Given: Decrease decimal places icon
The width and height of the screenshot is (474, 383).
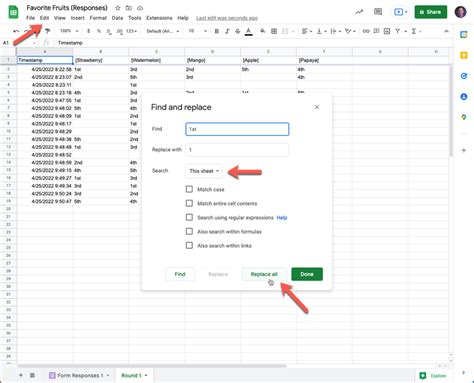Looking at the screenshot, I should click(109, 31).
